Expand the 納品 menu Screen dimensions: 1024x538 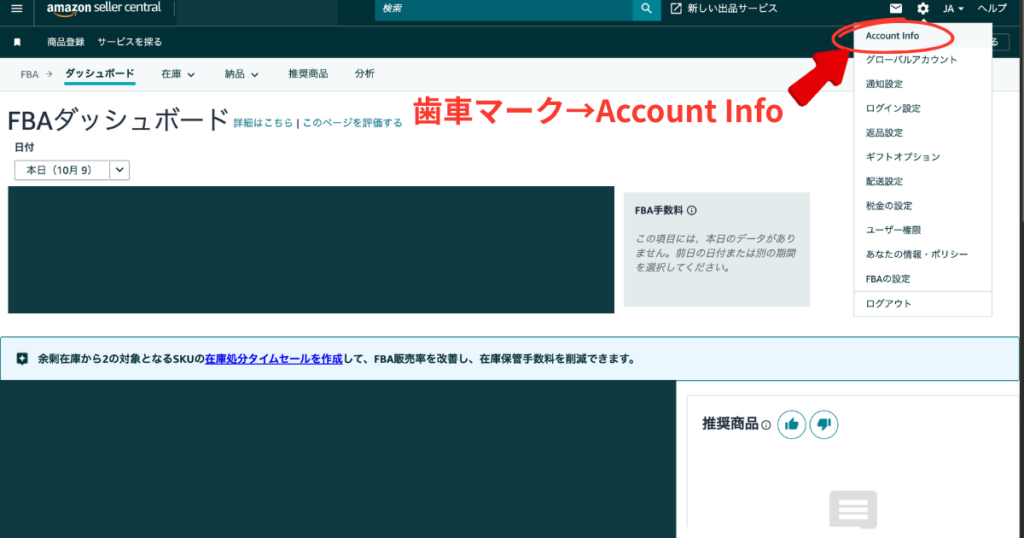coord(241,74)
